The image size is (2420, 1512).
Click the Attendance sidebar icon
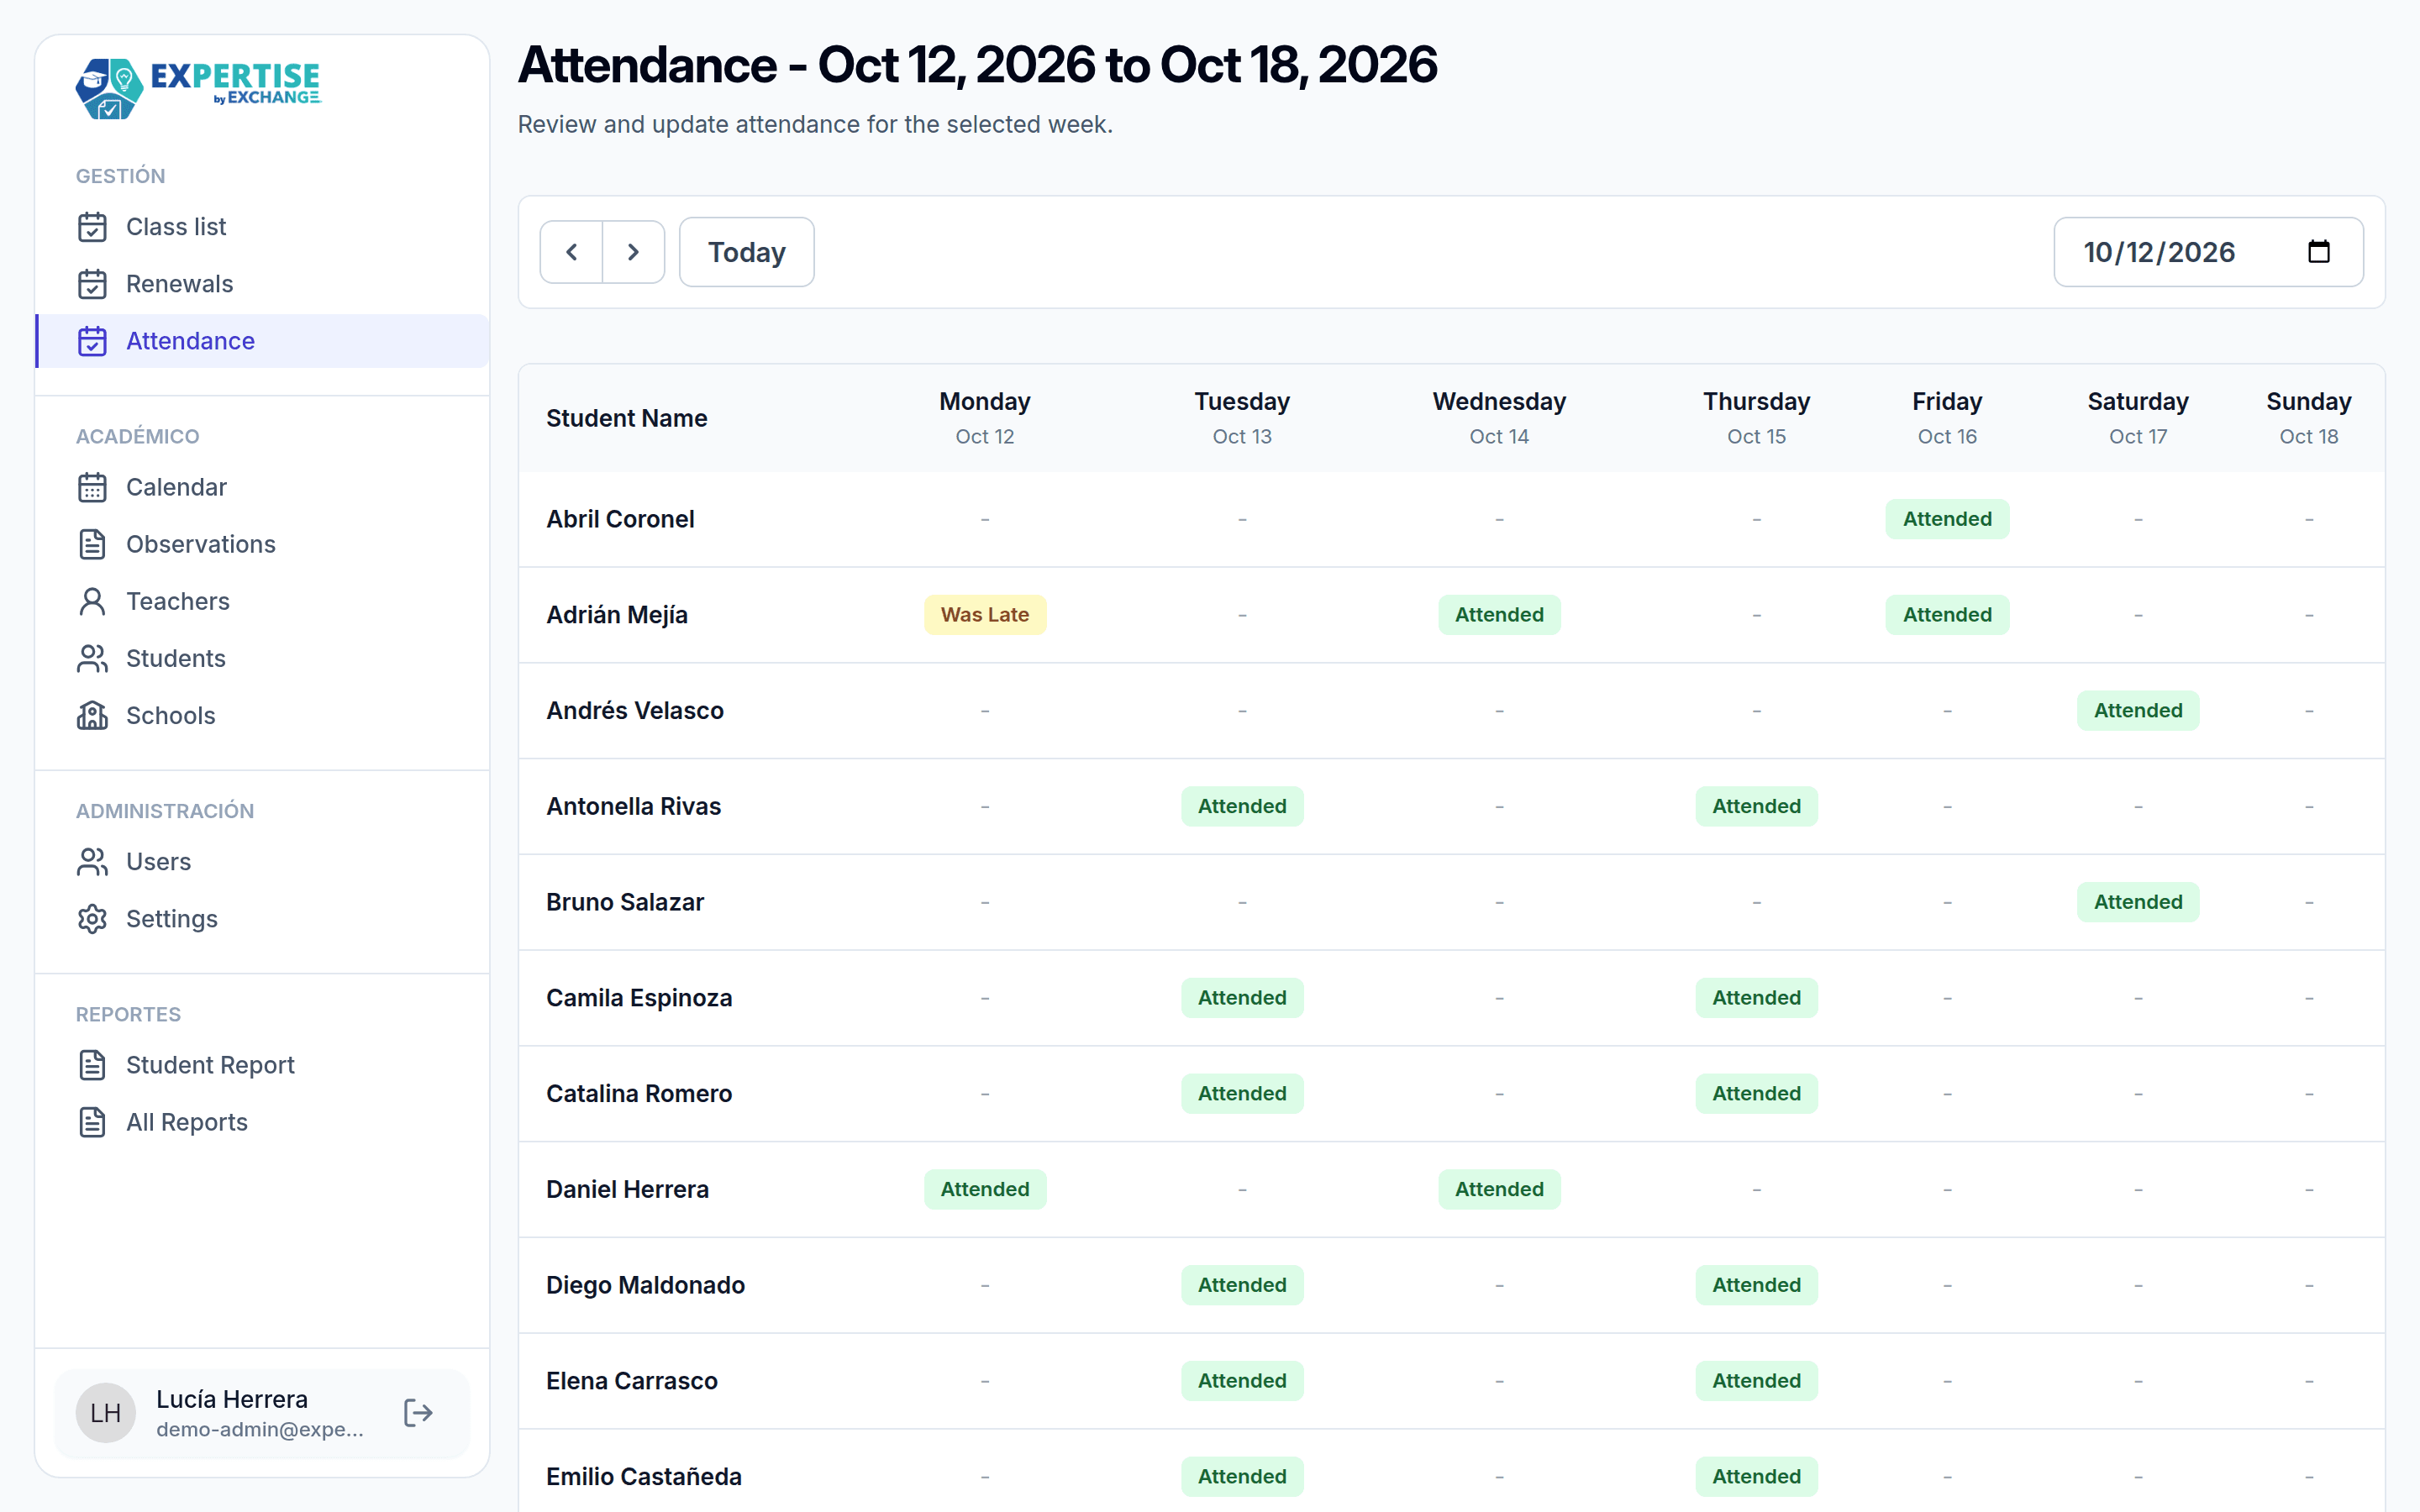pyautogui.click(x=92, y=341)
